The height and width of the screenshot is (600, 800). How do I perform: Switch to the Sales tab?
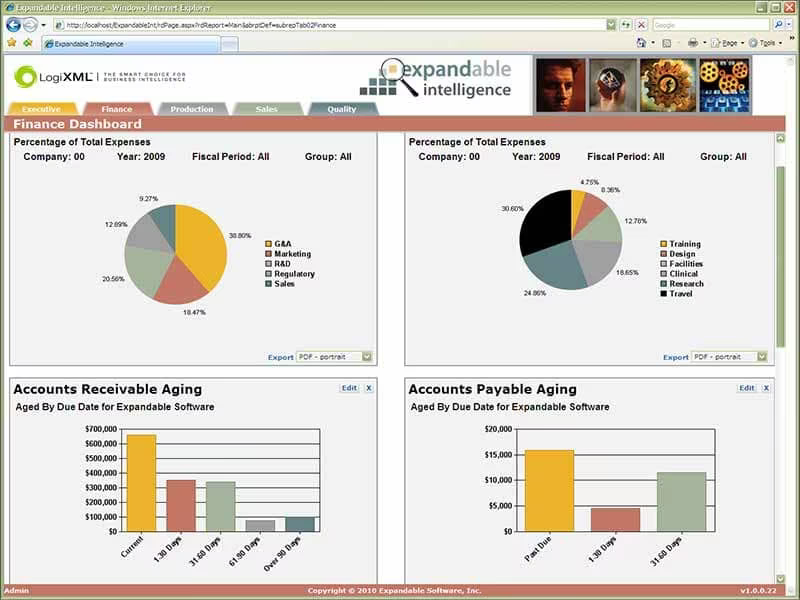pos(267,109)
